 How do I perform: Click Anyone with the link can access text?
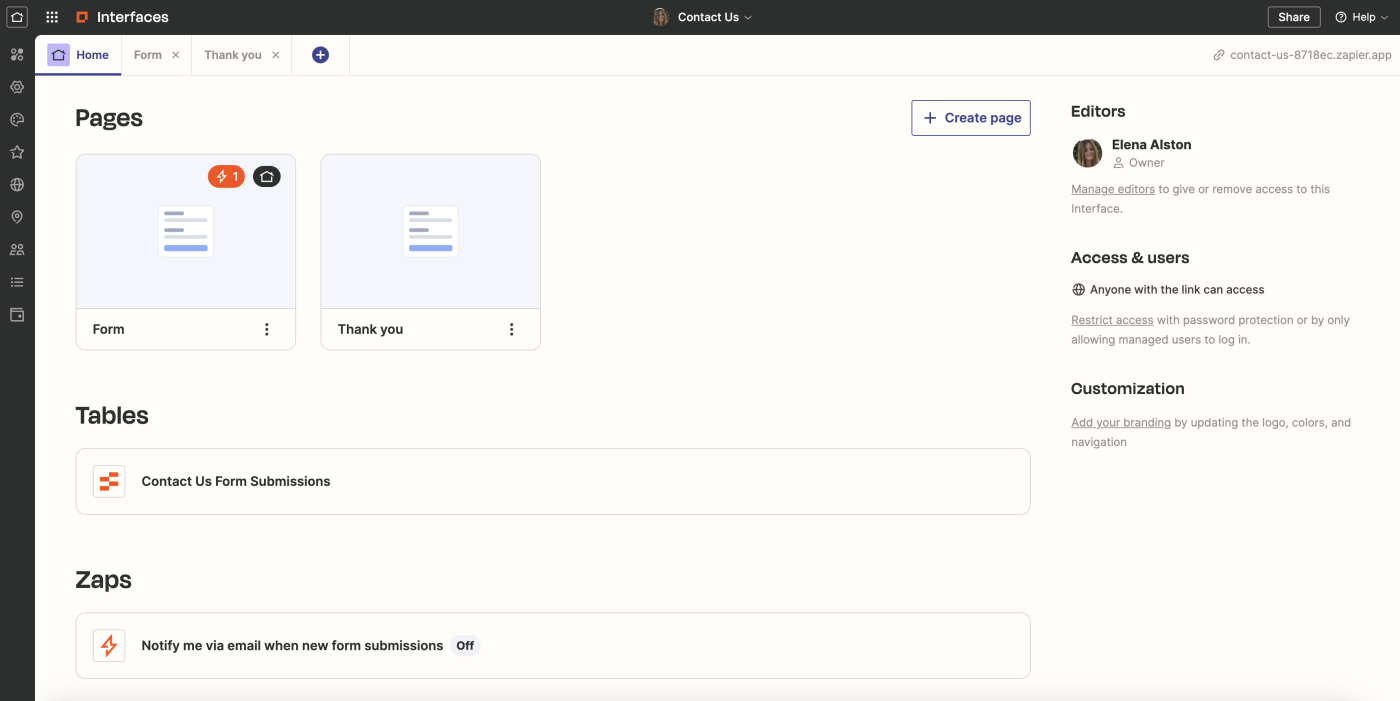[1177, 290]
